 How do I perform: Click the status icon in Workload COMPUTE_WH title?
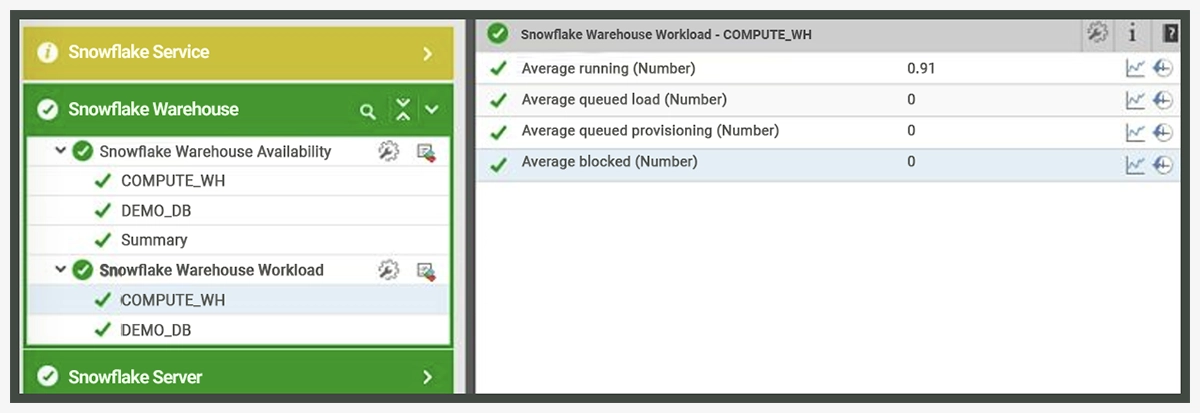(497, 34)
